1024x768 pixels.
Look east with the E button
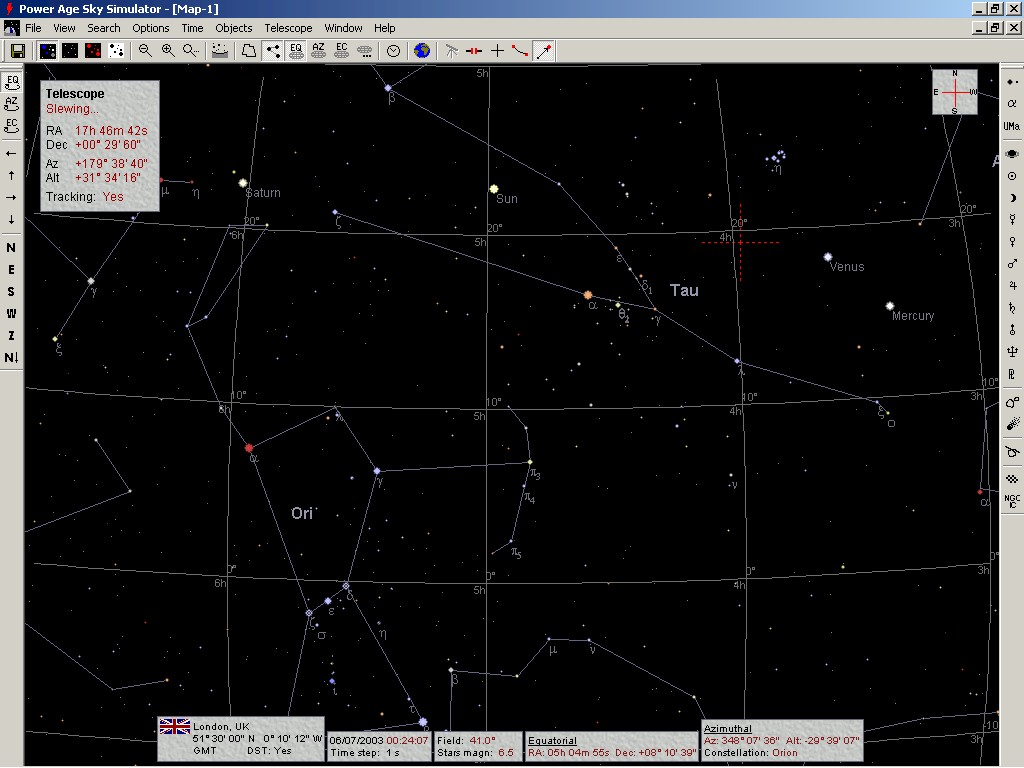click(x=11, y=270)
